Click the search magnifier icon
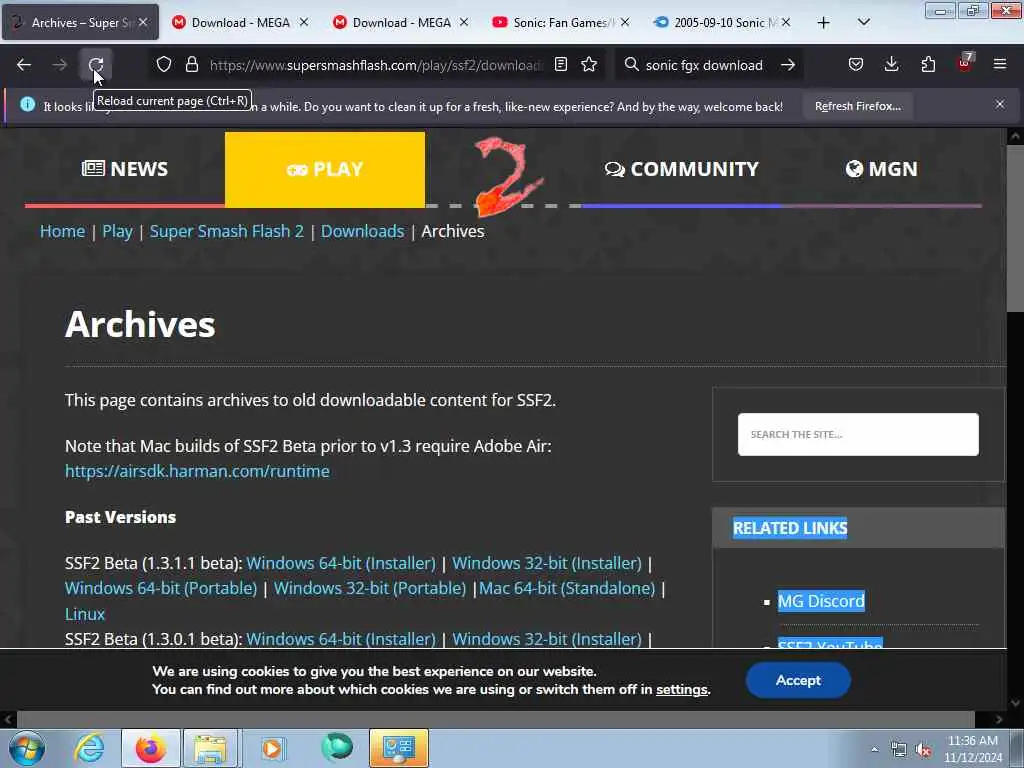This screenshot has width=1024, height=768. pos(632,65)
